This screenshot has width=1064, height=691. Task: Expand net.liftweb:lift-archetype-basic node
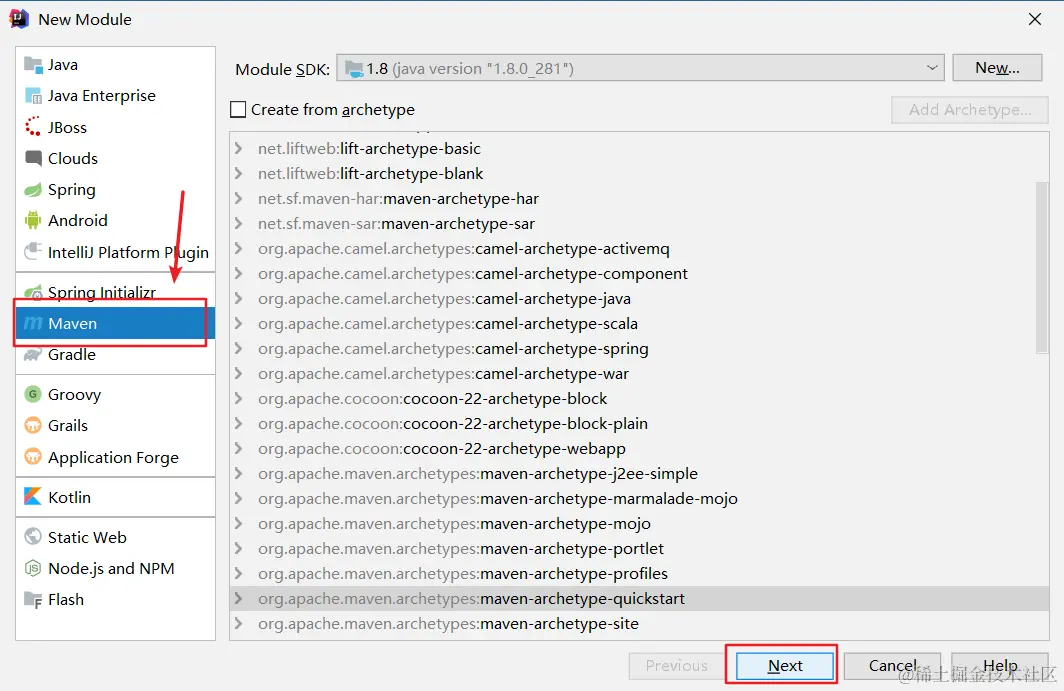238,148
